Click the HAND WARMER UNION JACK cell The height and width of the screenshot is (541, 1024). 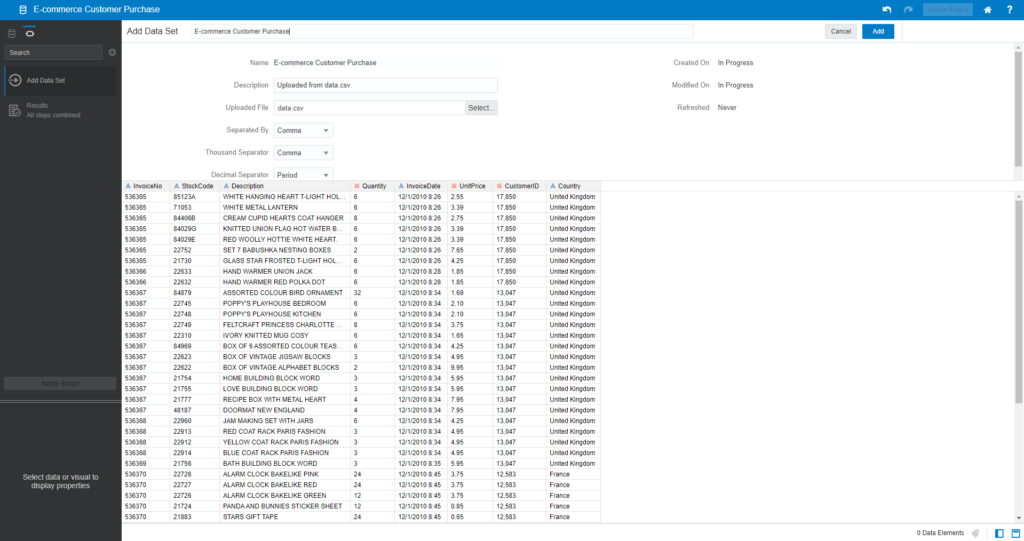[285, 272]
